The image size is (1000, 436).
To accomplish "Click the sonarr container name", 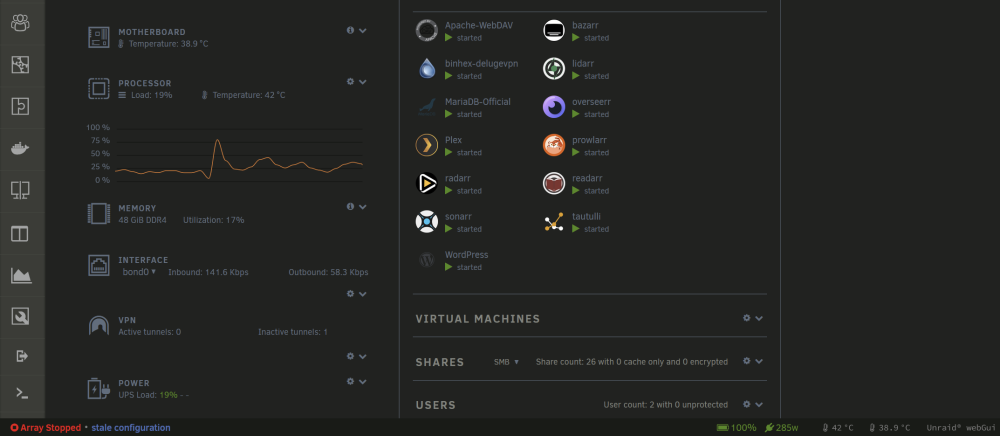I will [458, 217].
